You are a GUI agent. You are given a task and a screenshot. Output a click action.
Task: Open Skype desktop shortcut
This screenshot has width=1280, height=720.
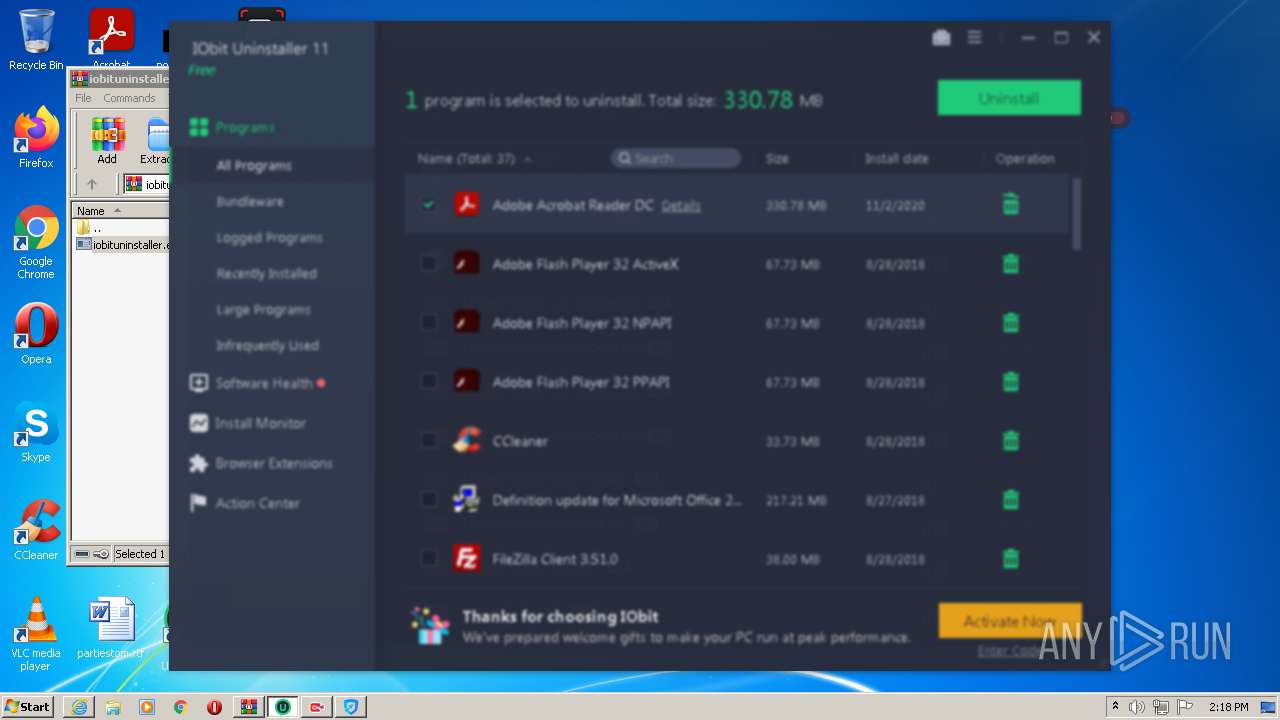point(36,432)
